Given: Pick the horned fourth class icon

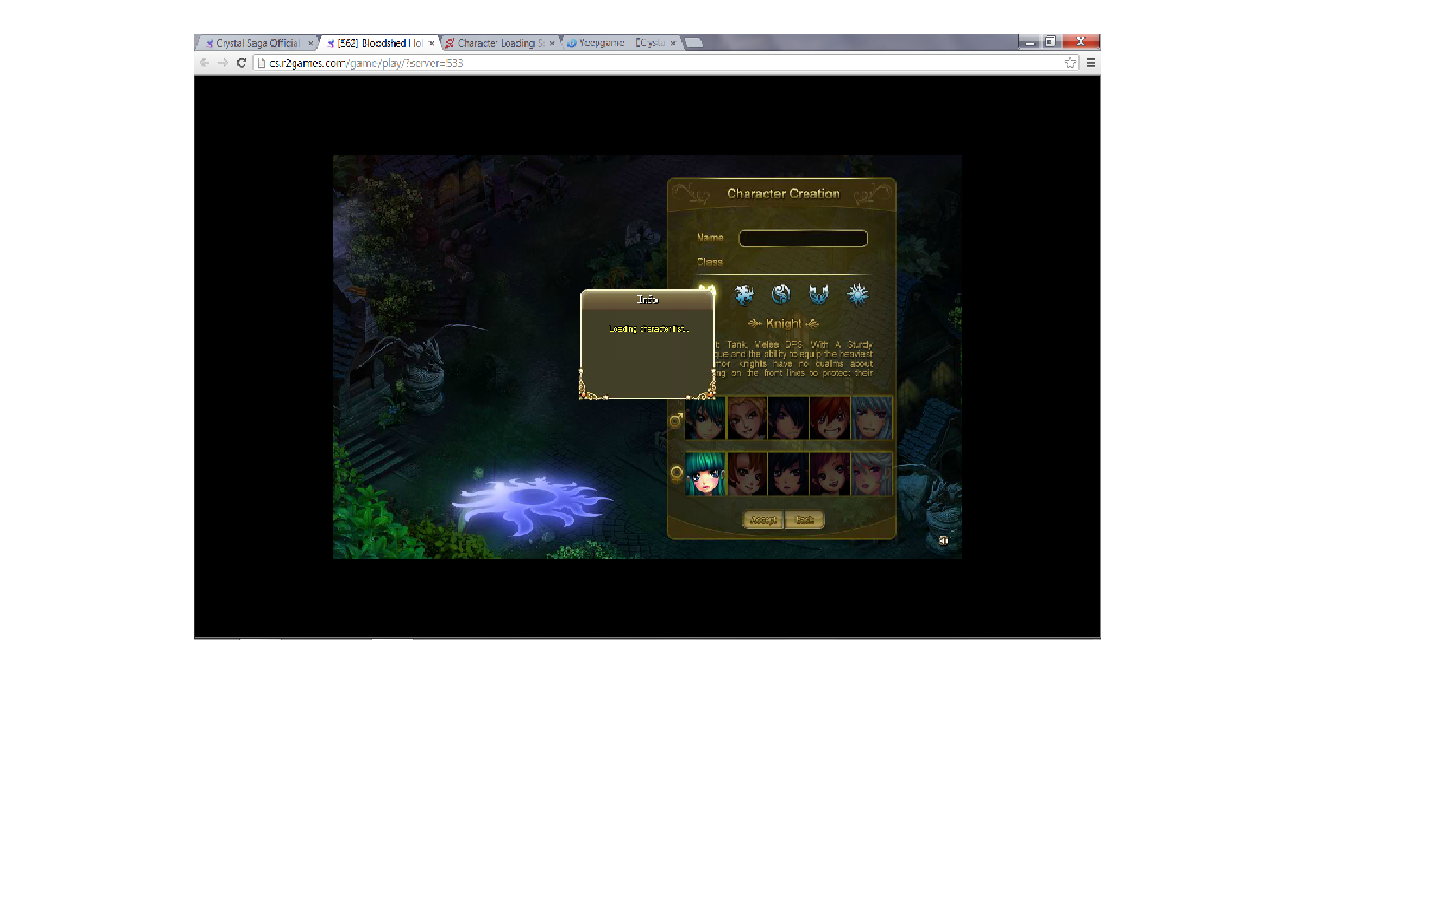Looking at the screenshot, I should (819, 294).
